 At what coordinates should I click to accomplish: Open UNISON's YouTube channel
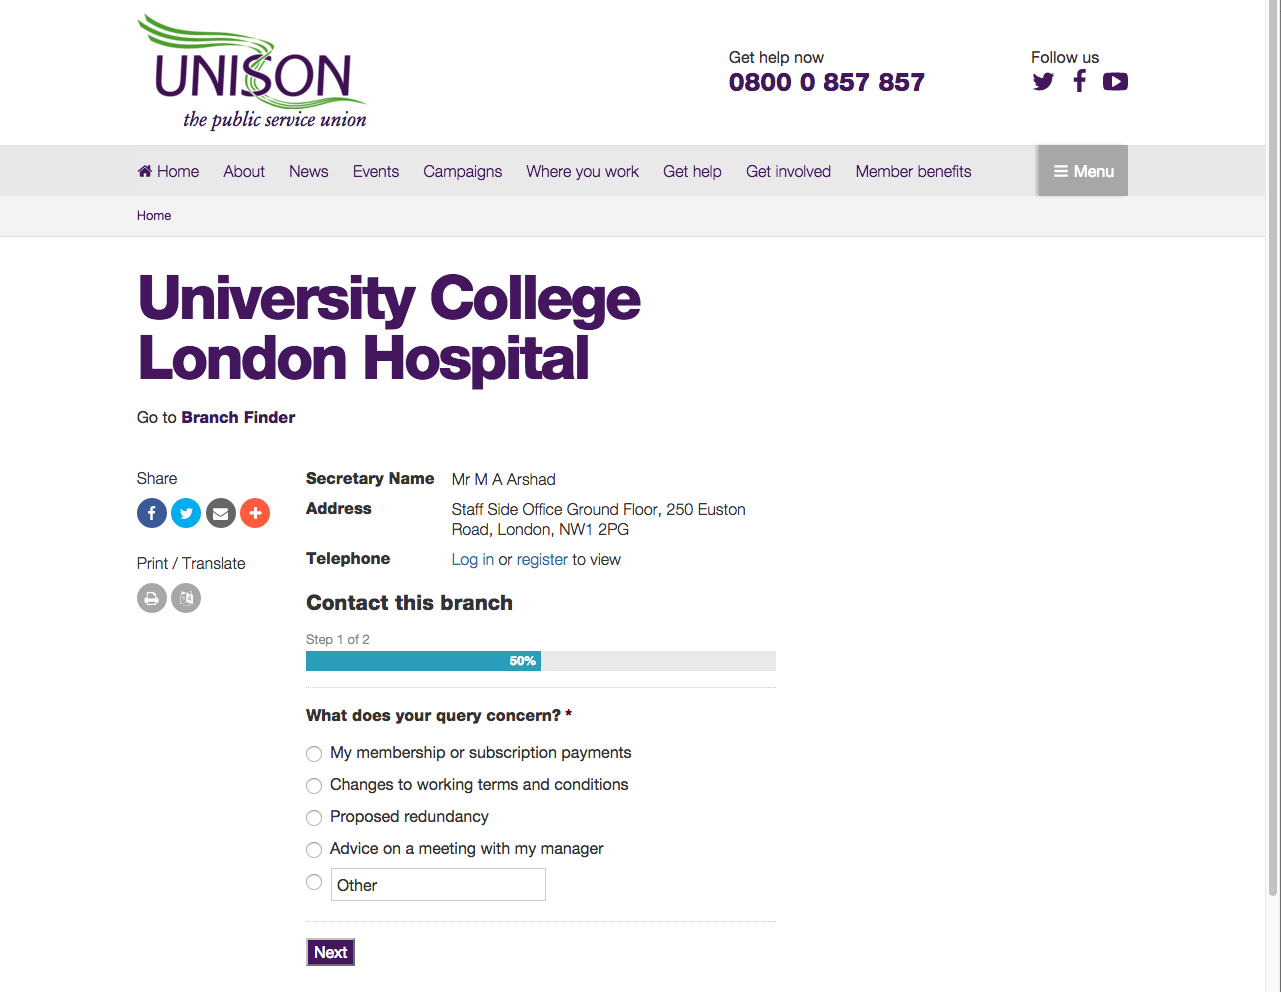pos(1115,81)
